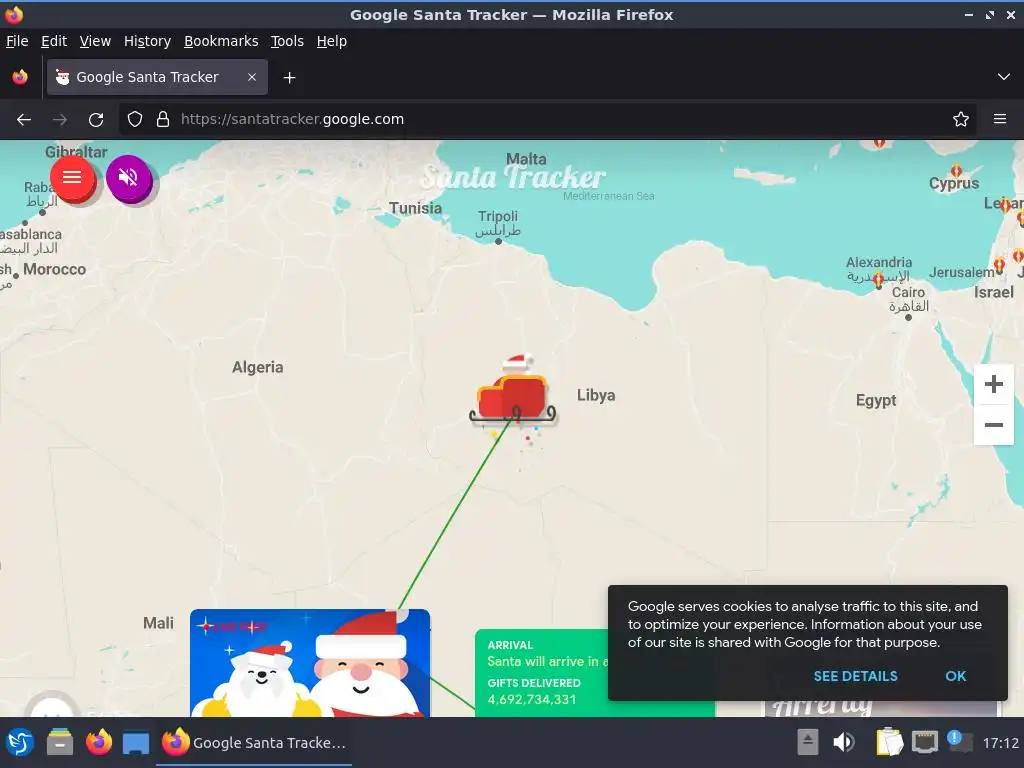Click the Algeria country label

pyautogui.click(x=257, y=367)
